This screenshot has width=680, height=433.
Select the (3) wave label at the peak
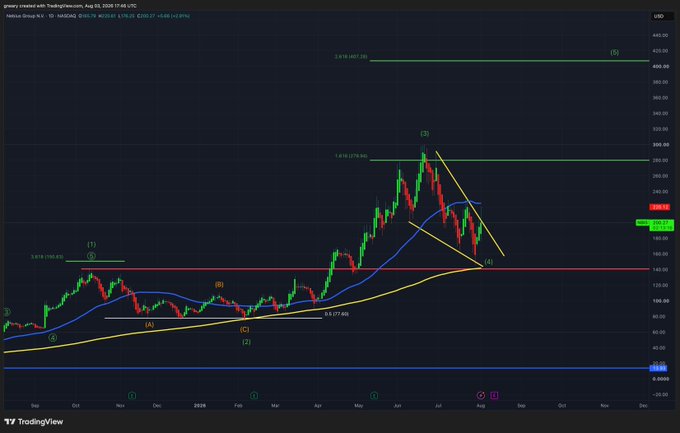(x=425, y=134)
